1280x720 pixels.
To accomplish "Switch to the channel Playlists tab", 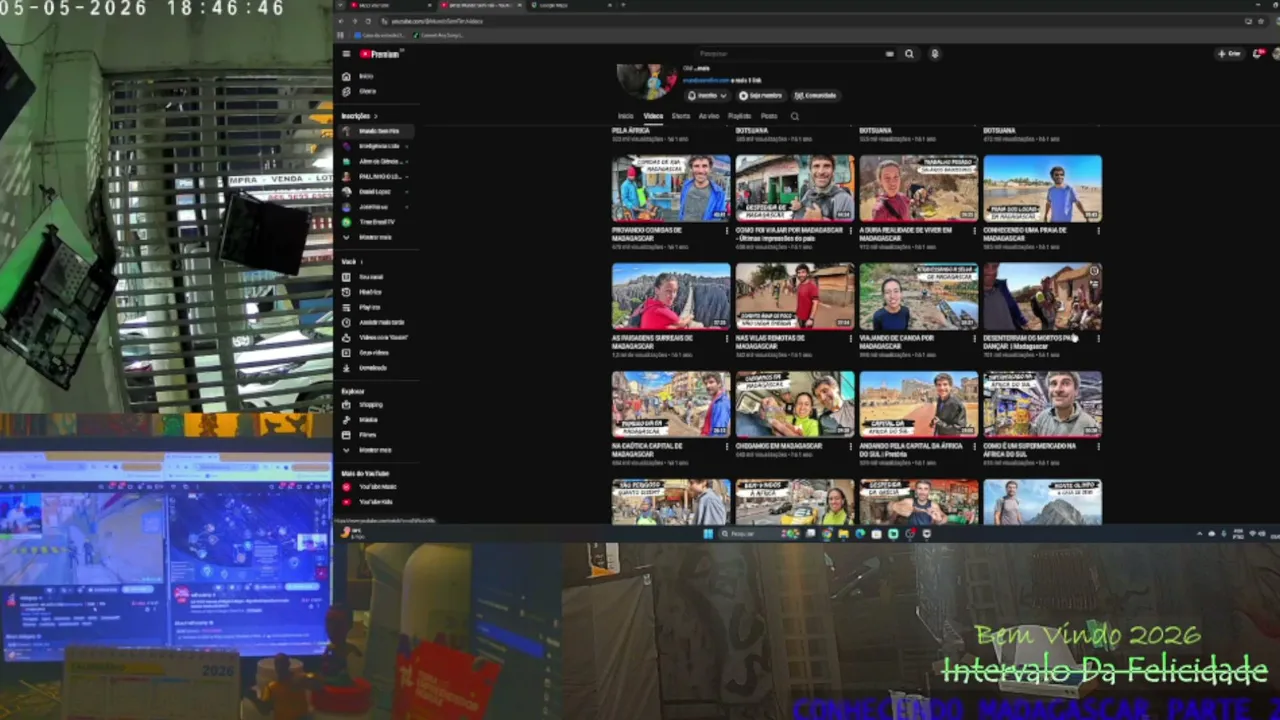I will pos(740,116).
